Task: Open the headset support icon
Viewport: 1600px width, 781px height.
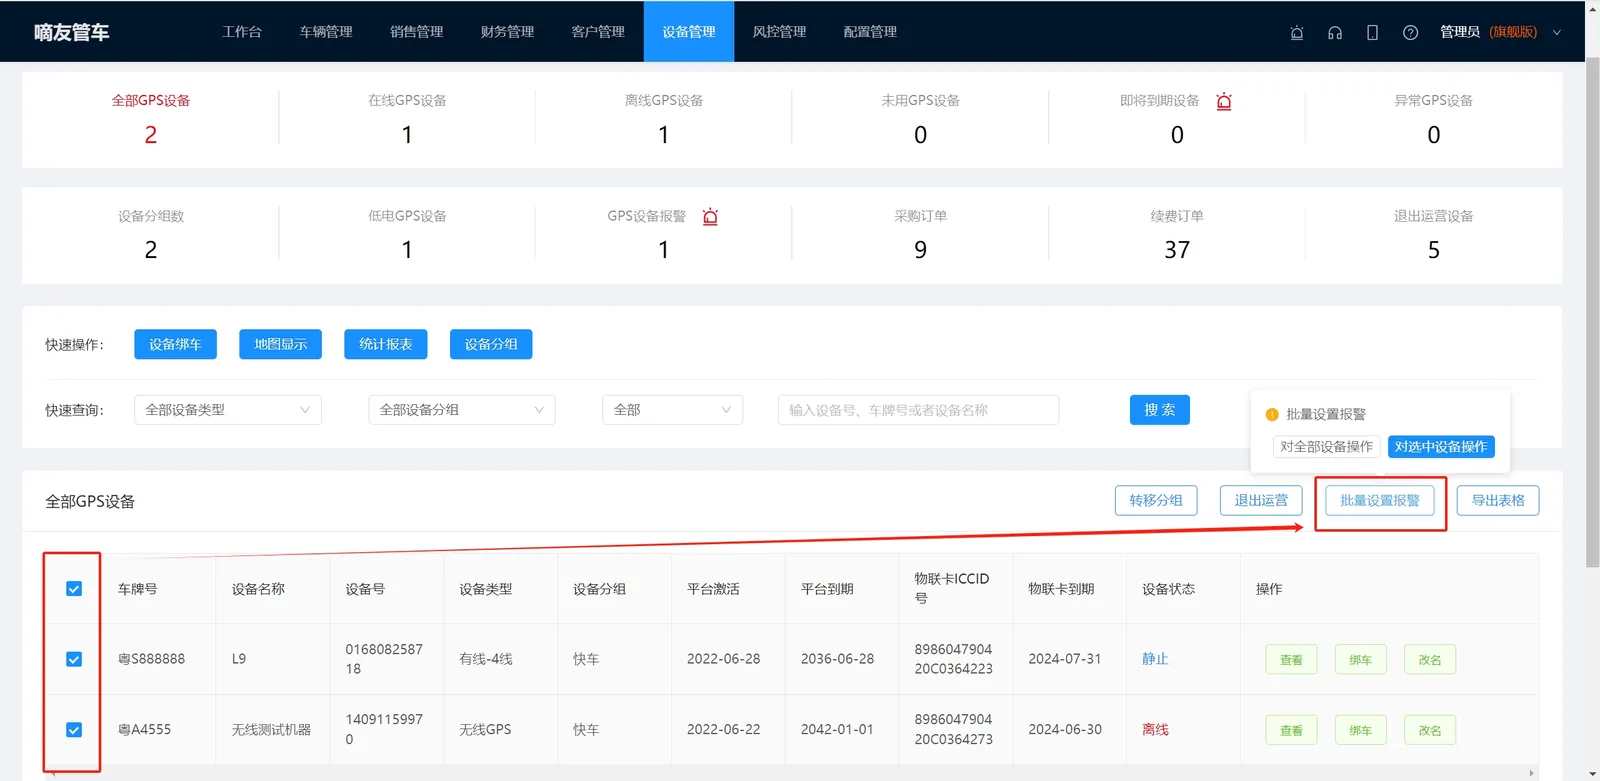Action: pyautogui.click(x=1335, y=32)
